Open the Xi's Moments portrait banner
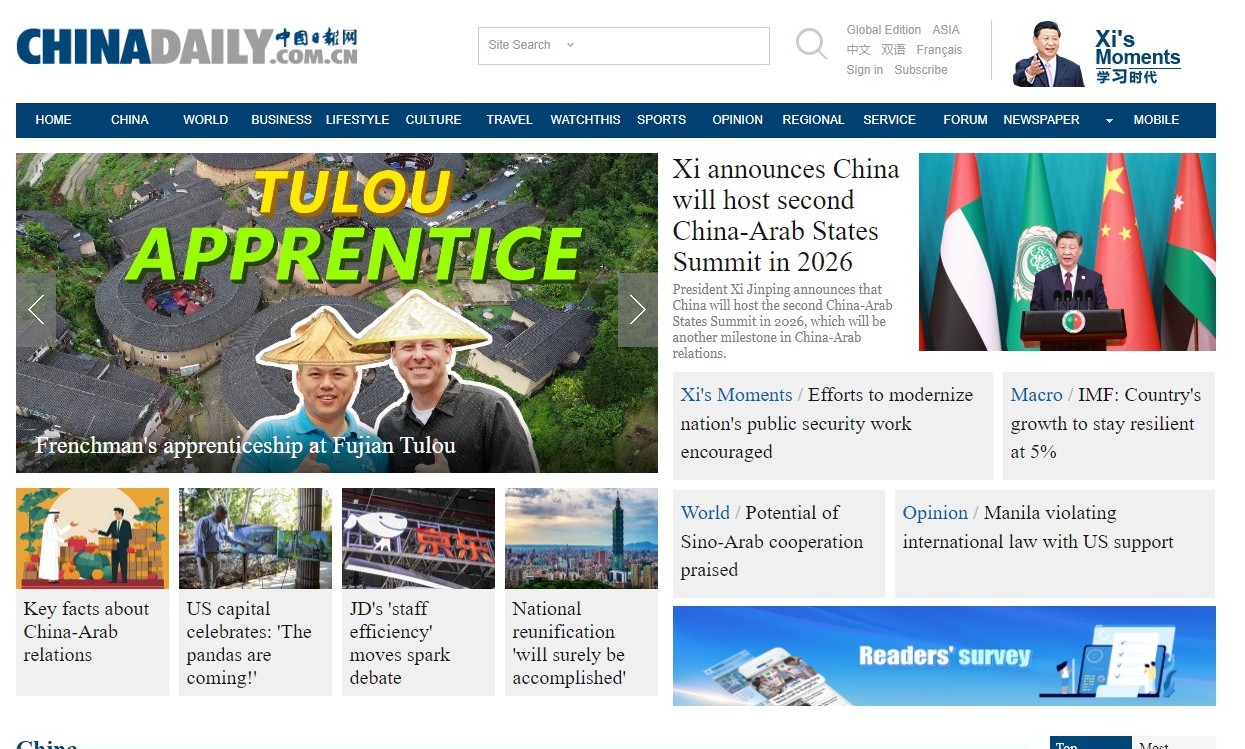 [1098, 54]
